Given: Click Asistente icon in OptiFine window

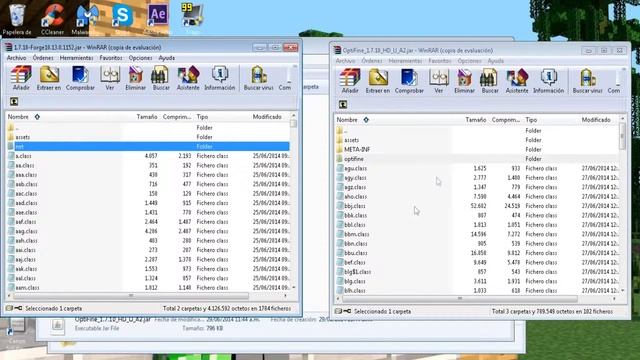Looking at the screenshot, I should click(517, 81).
